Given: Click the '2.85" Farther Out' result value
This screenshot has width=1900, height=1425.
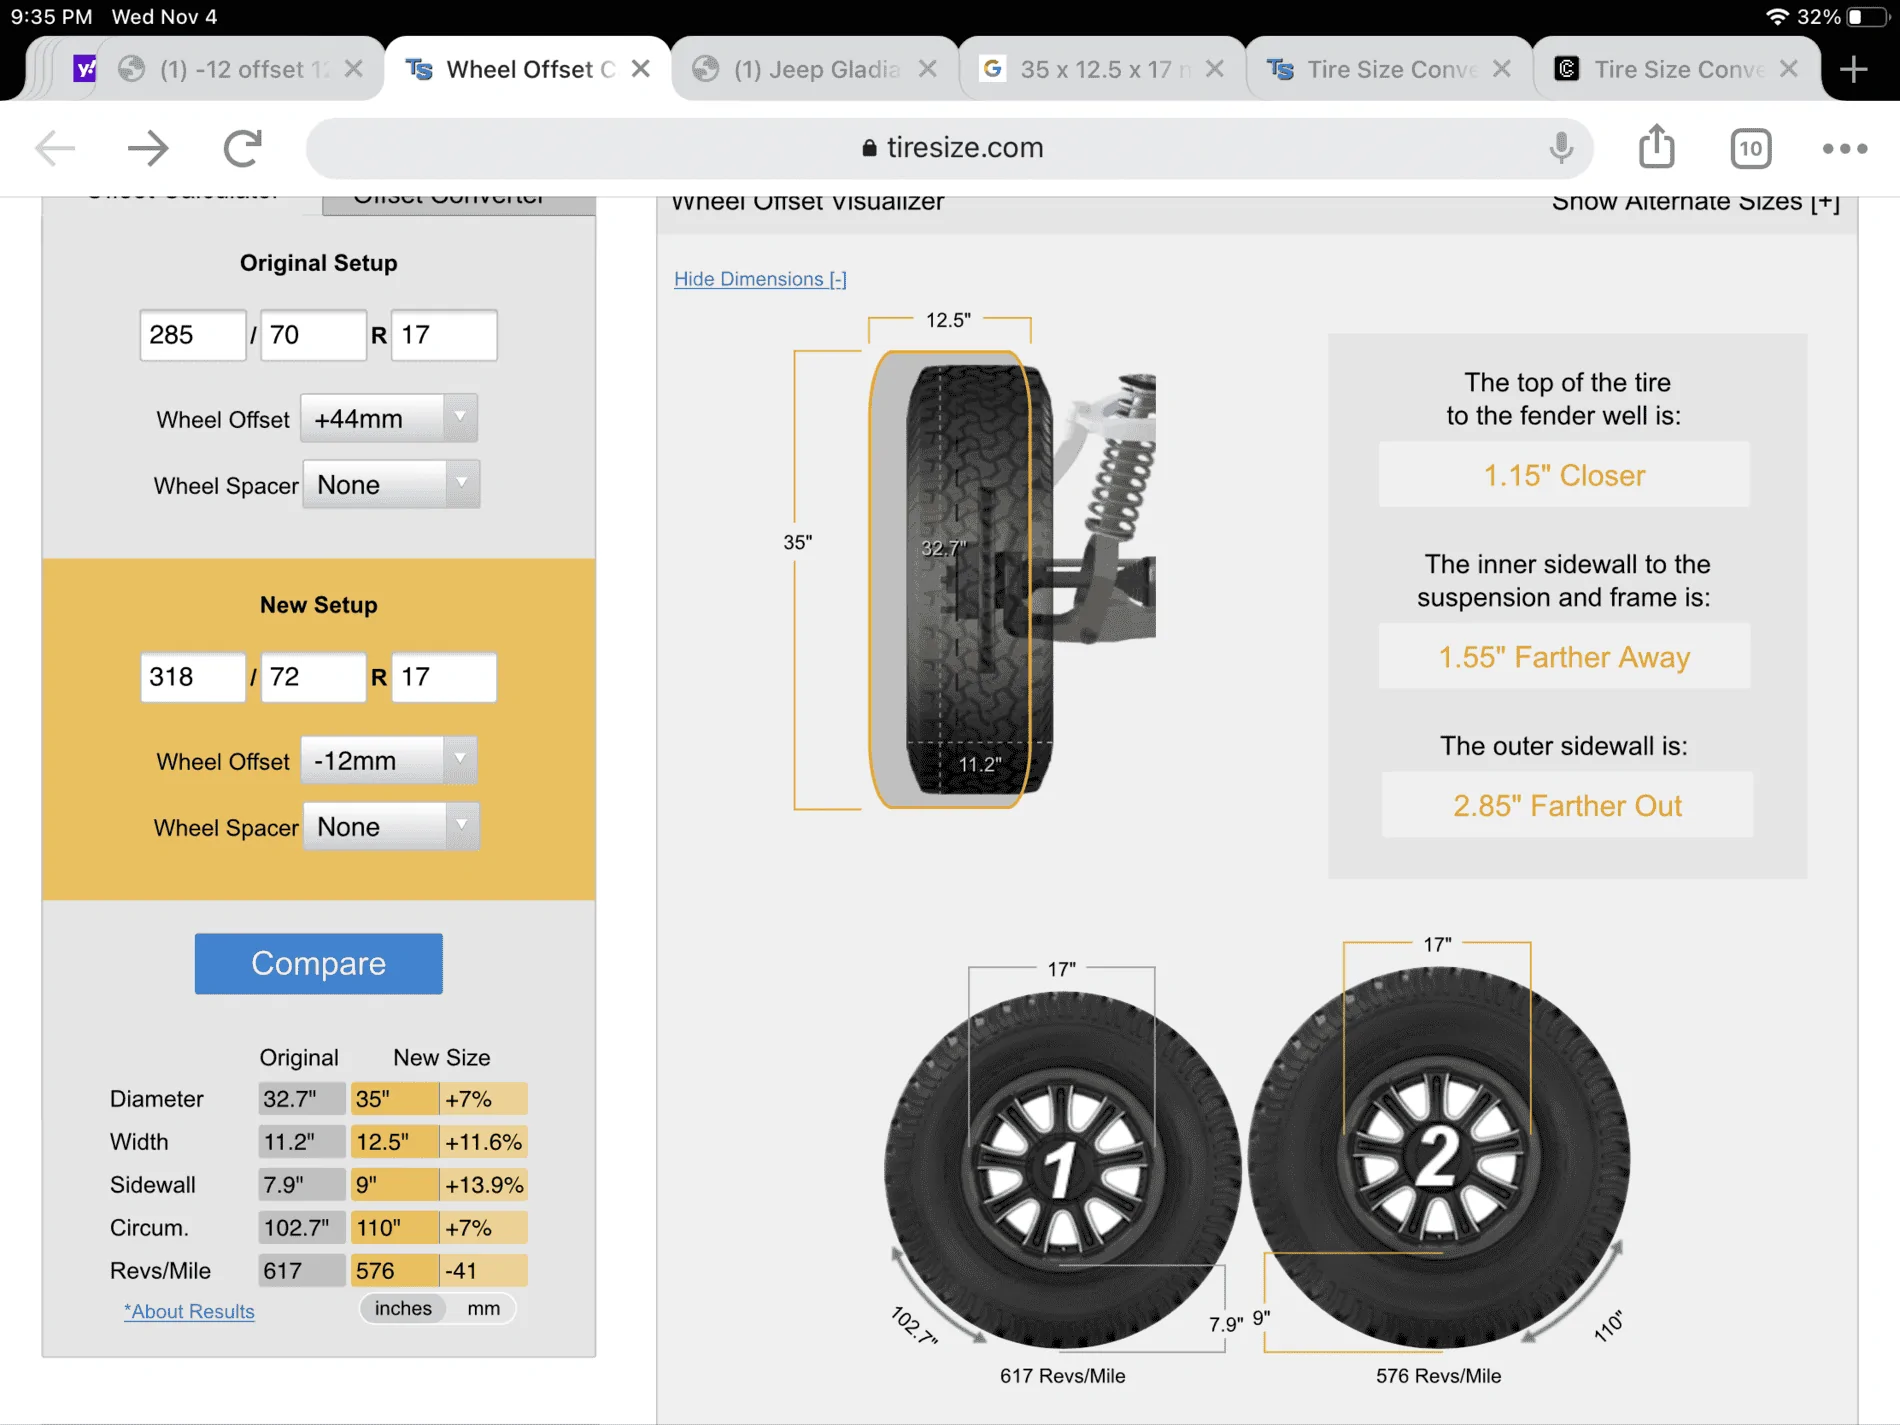Looking at the screenshot, I should [x=1567, y=805].
